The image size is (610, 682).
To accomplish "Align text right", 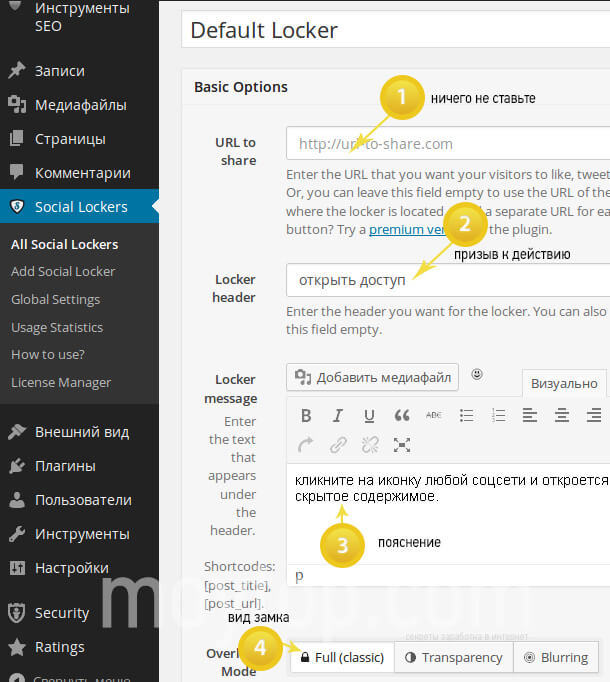I will [x=593, y=415].
